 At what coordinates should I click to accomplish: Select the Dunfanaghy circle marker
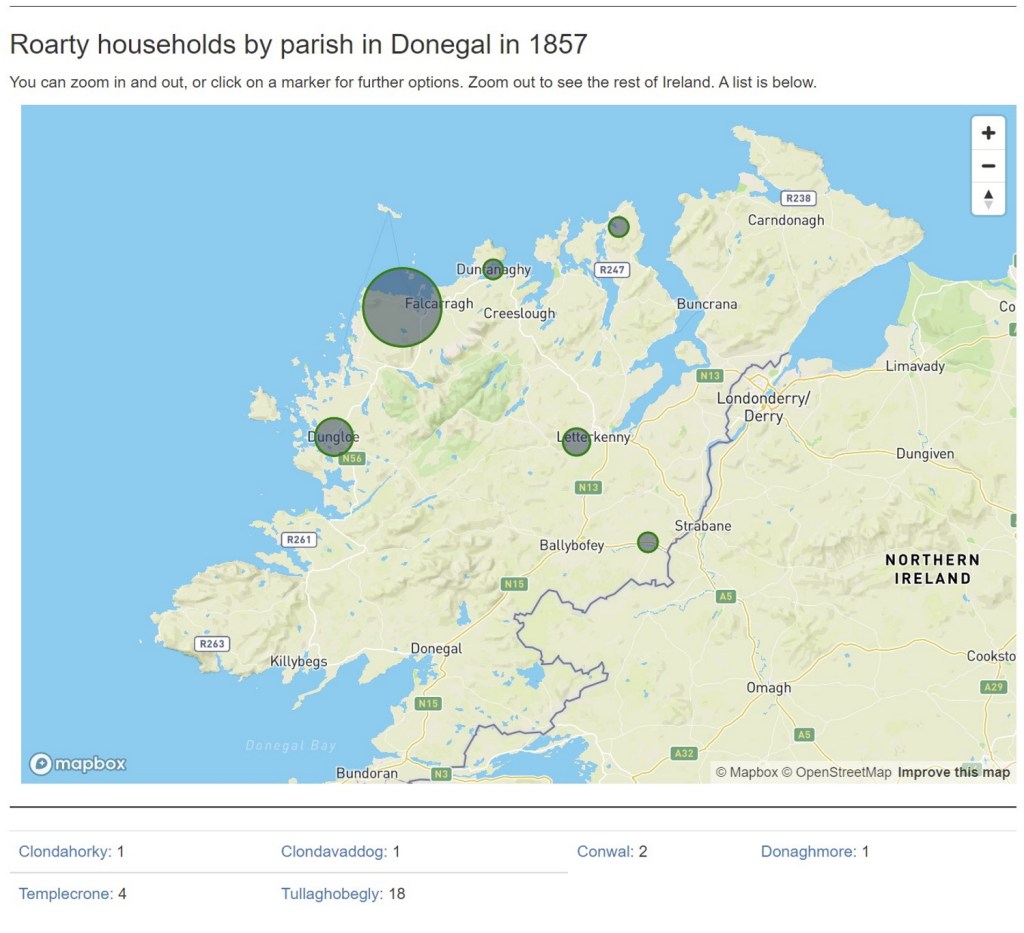point(493,269)
